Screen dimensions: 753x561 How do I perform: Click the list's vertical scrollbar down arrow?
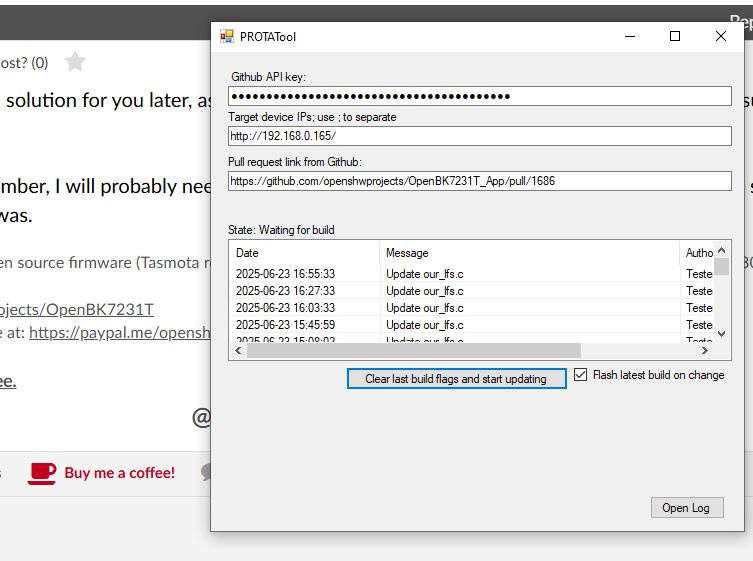click(721, 334)
